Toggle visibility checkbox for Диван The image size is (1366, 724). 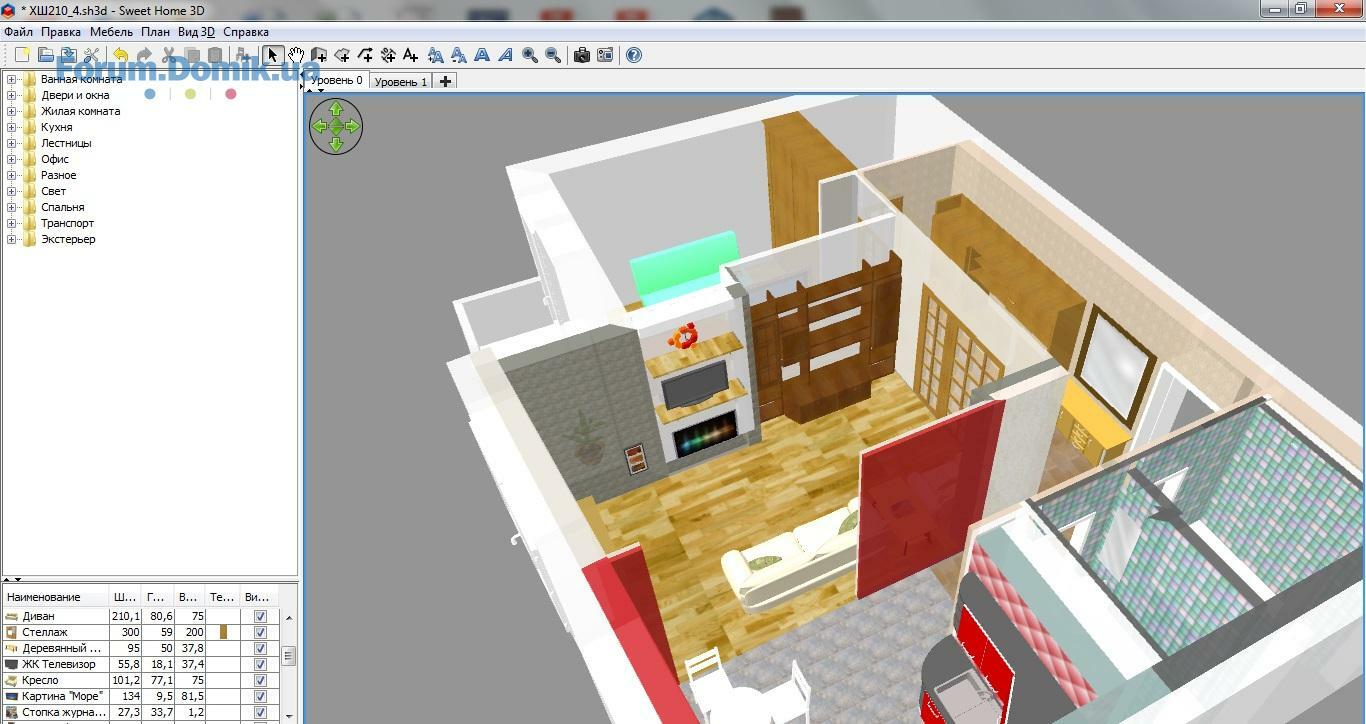(x=260, y=617)
